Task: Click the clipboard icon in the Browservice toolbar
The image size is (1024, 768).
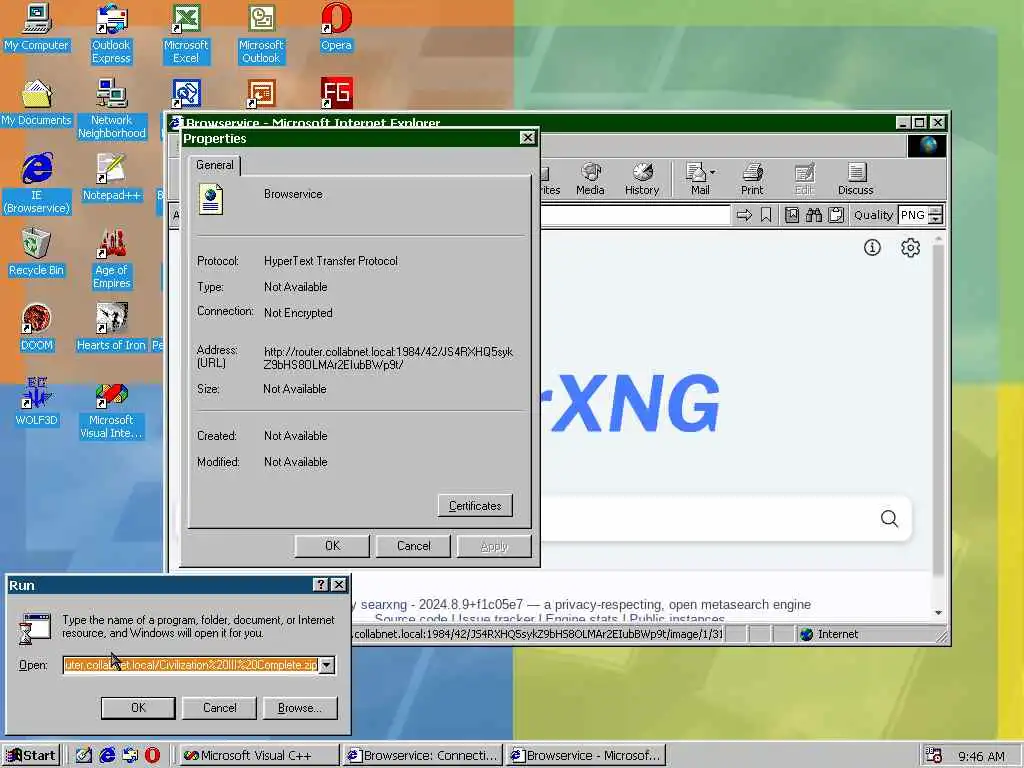Action: (836, 215)
